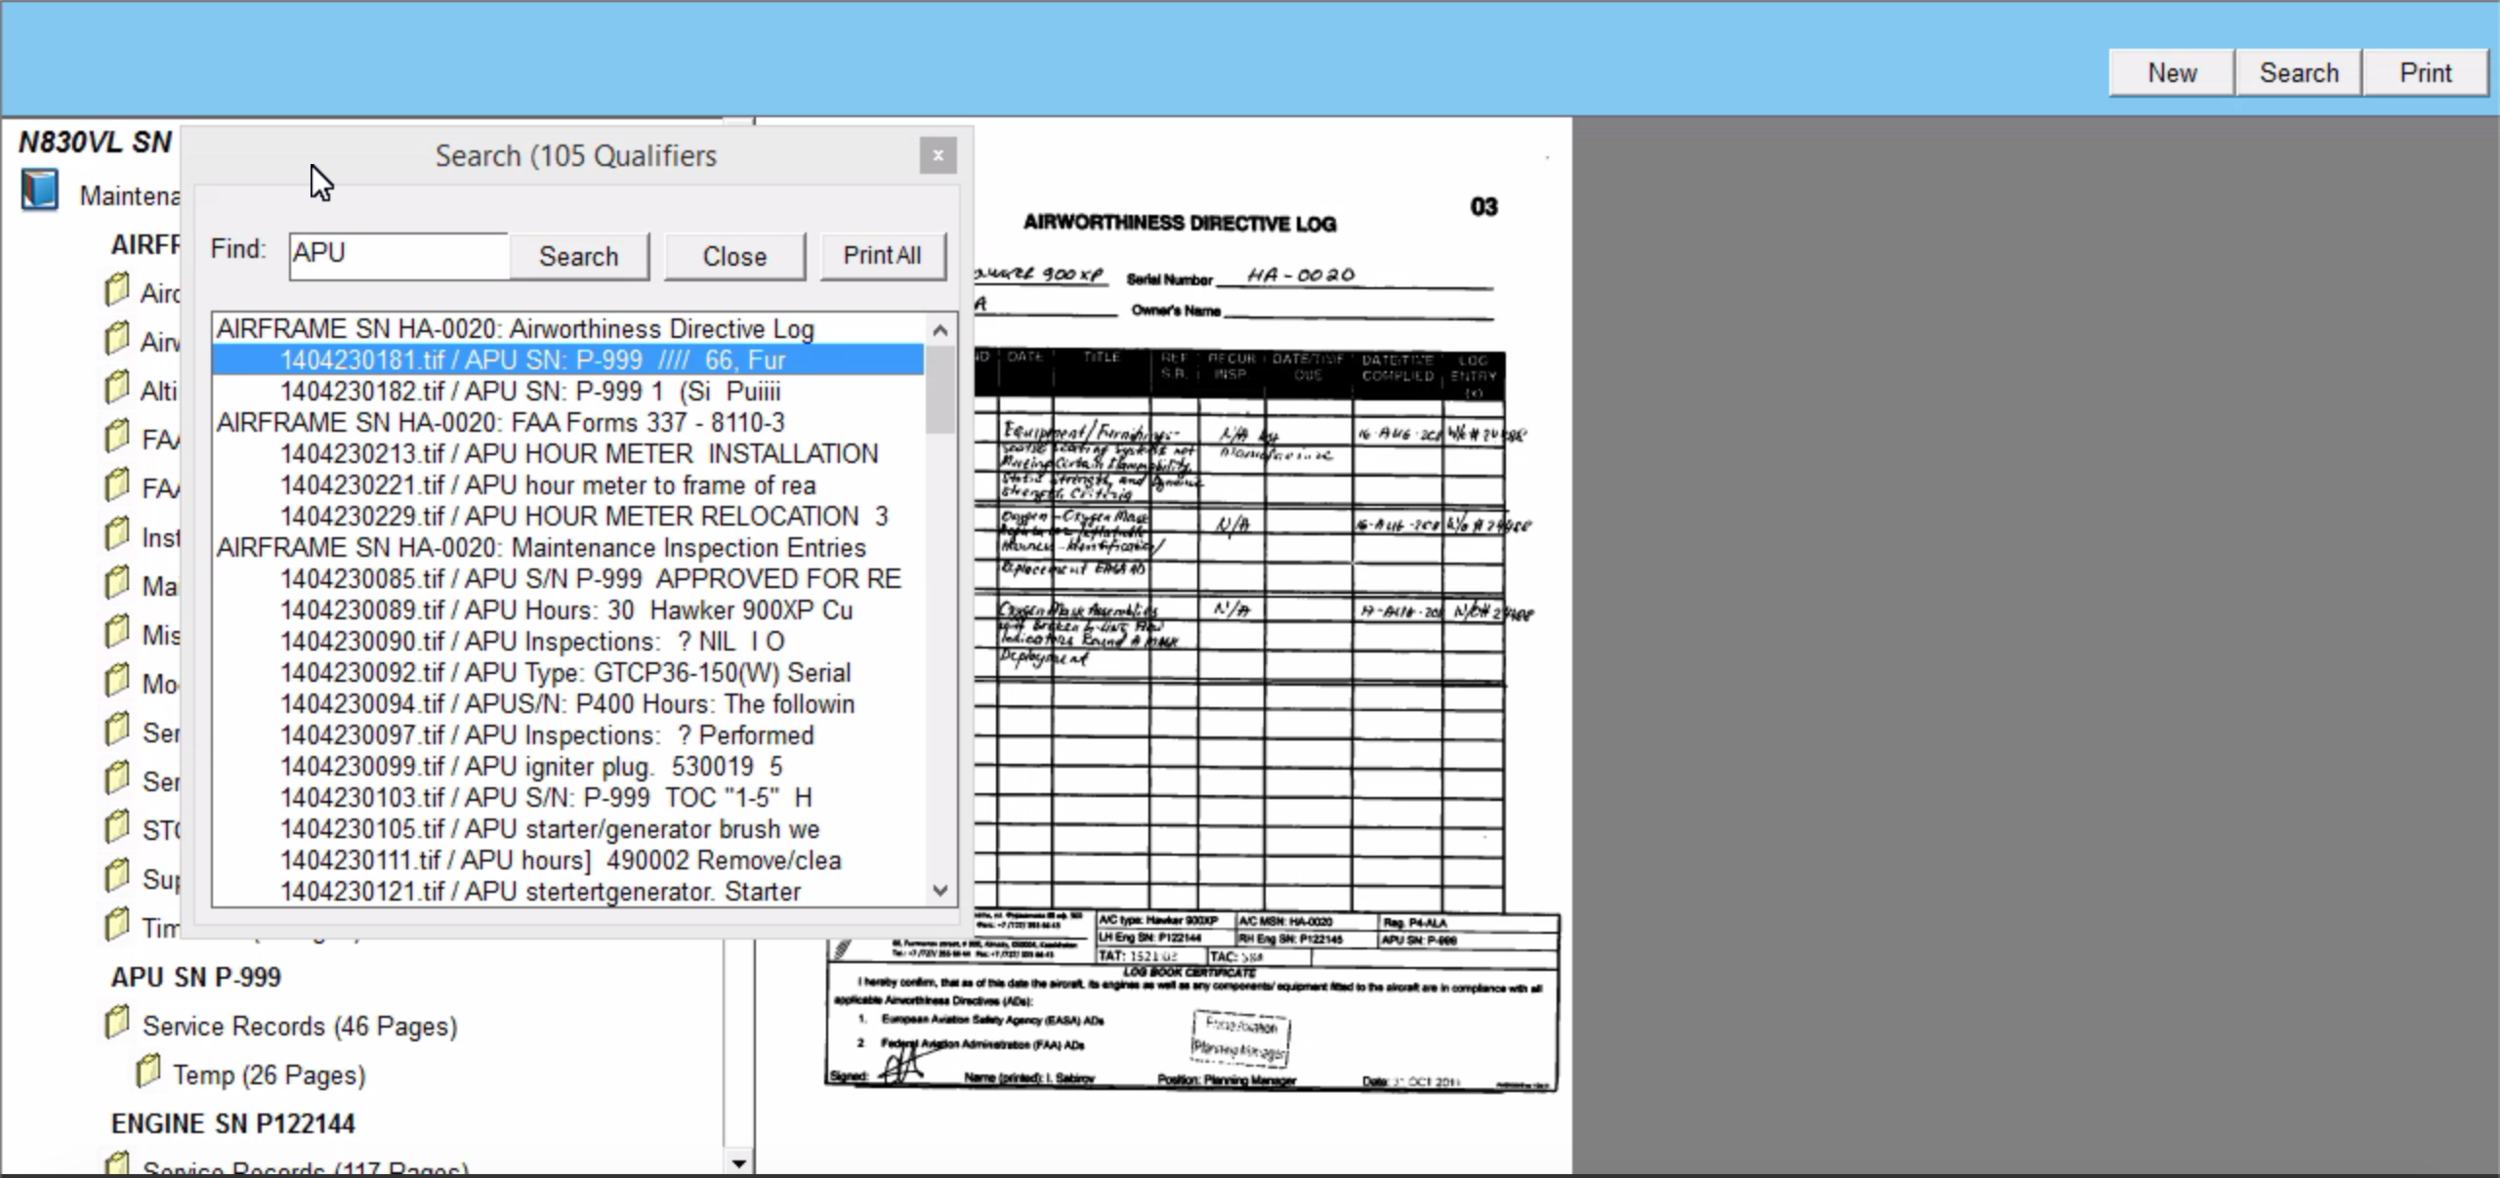Screen dimensions: 2500x1178
Task: Switch to the Search view in the top bar
Action: tap(2297, 72)
